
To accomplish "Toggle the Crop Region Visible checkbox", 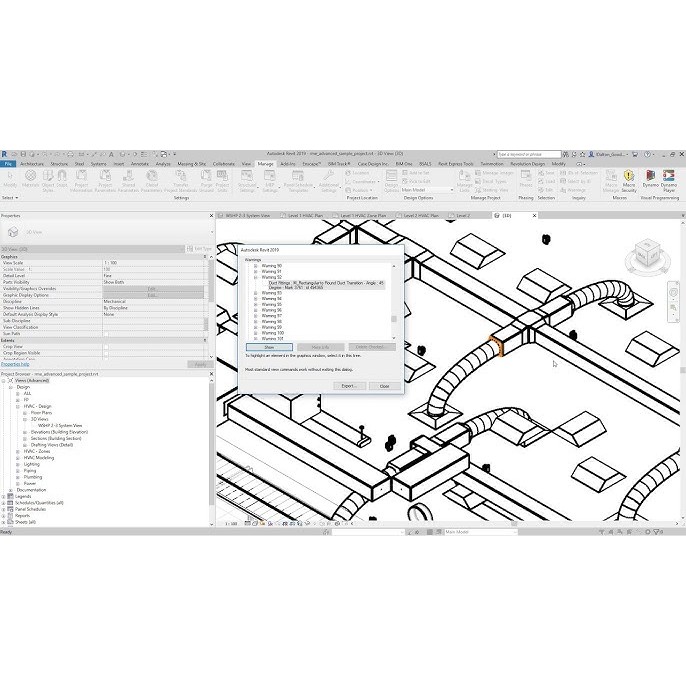I will [x=106, y=353].
